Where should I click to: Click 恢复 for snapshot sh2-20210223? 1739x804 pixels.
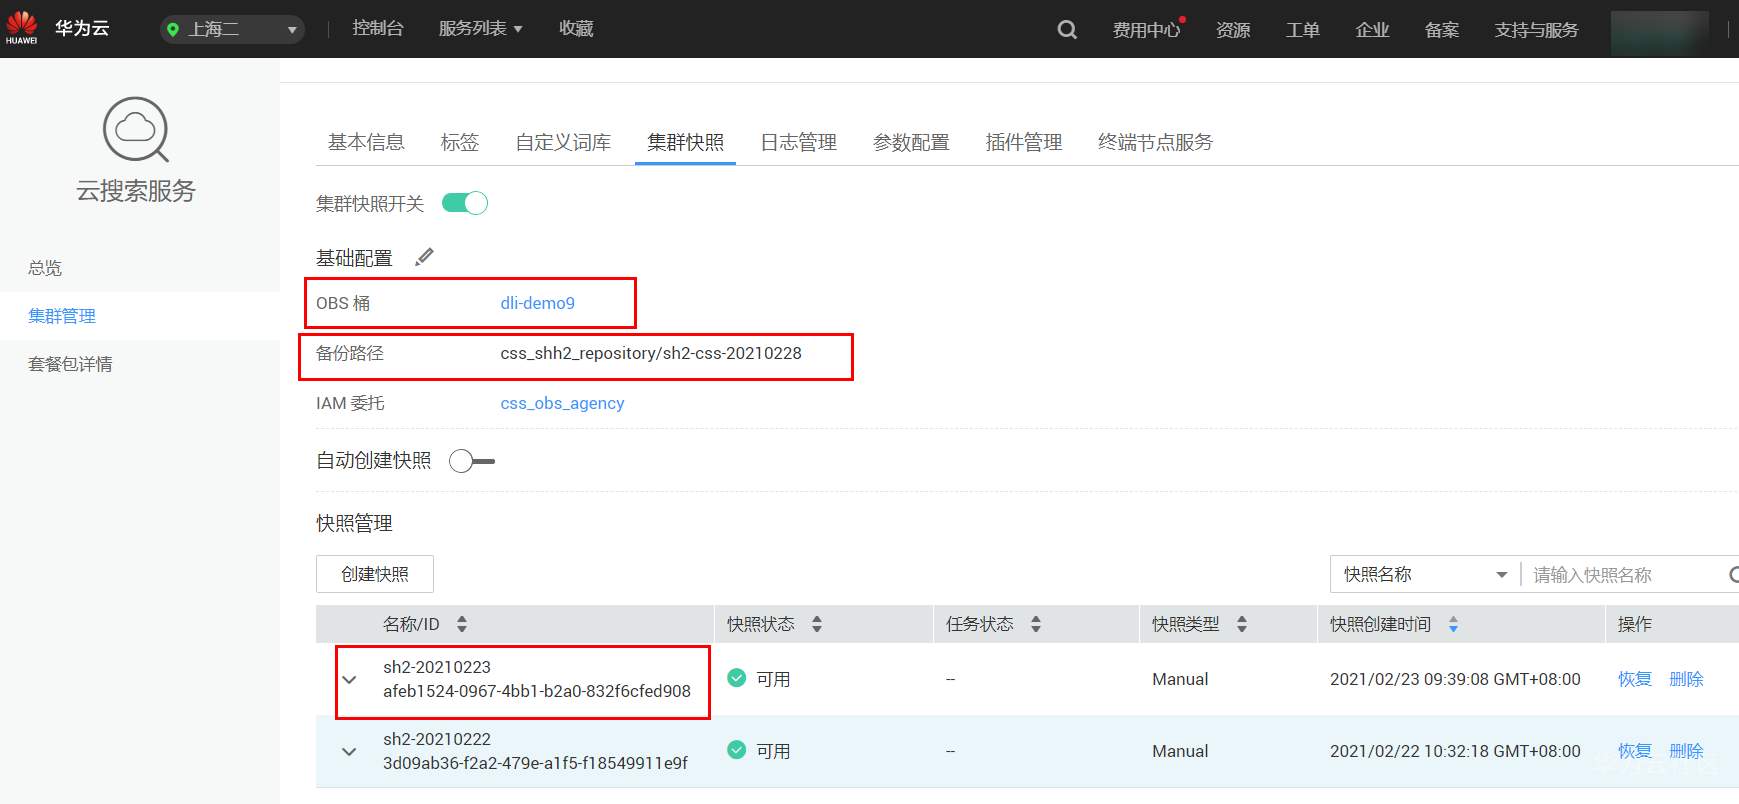(1635, 679)
